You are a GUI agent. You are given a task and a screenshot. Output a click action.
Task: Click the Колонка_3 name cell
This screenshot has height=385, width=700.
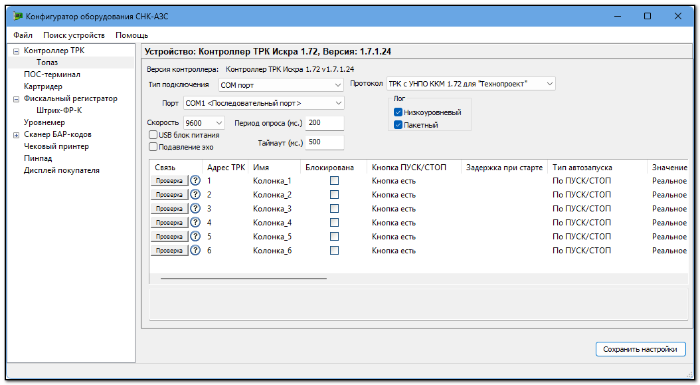[x=272, y=209]
